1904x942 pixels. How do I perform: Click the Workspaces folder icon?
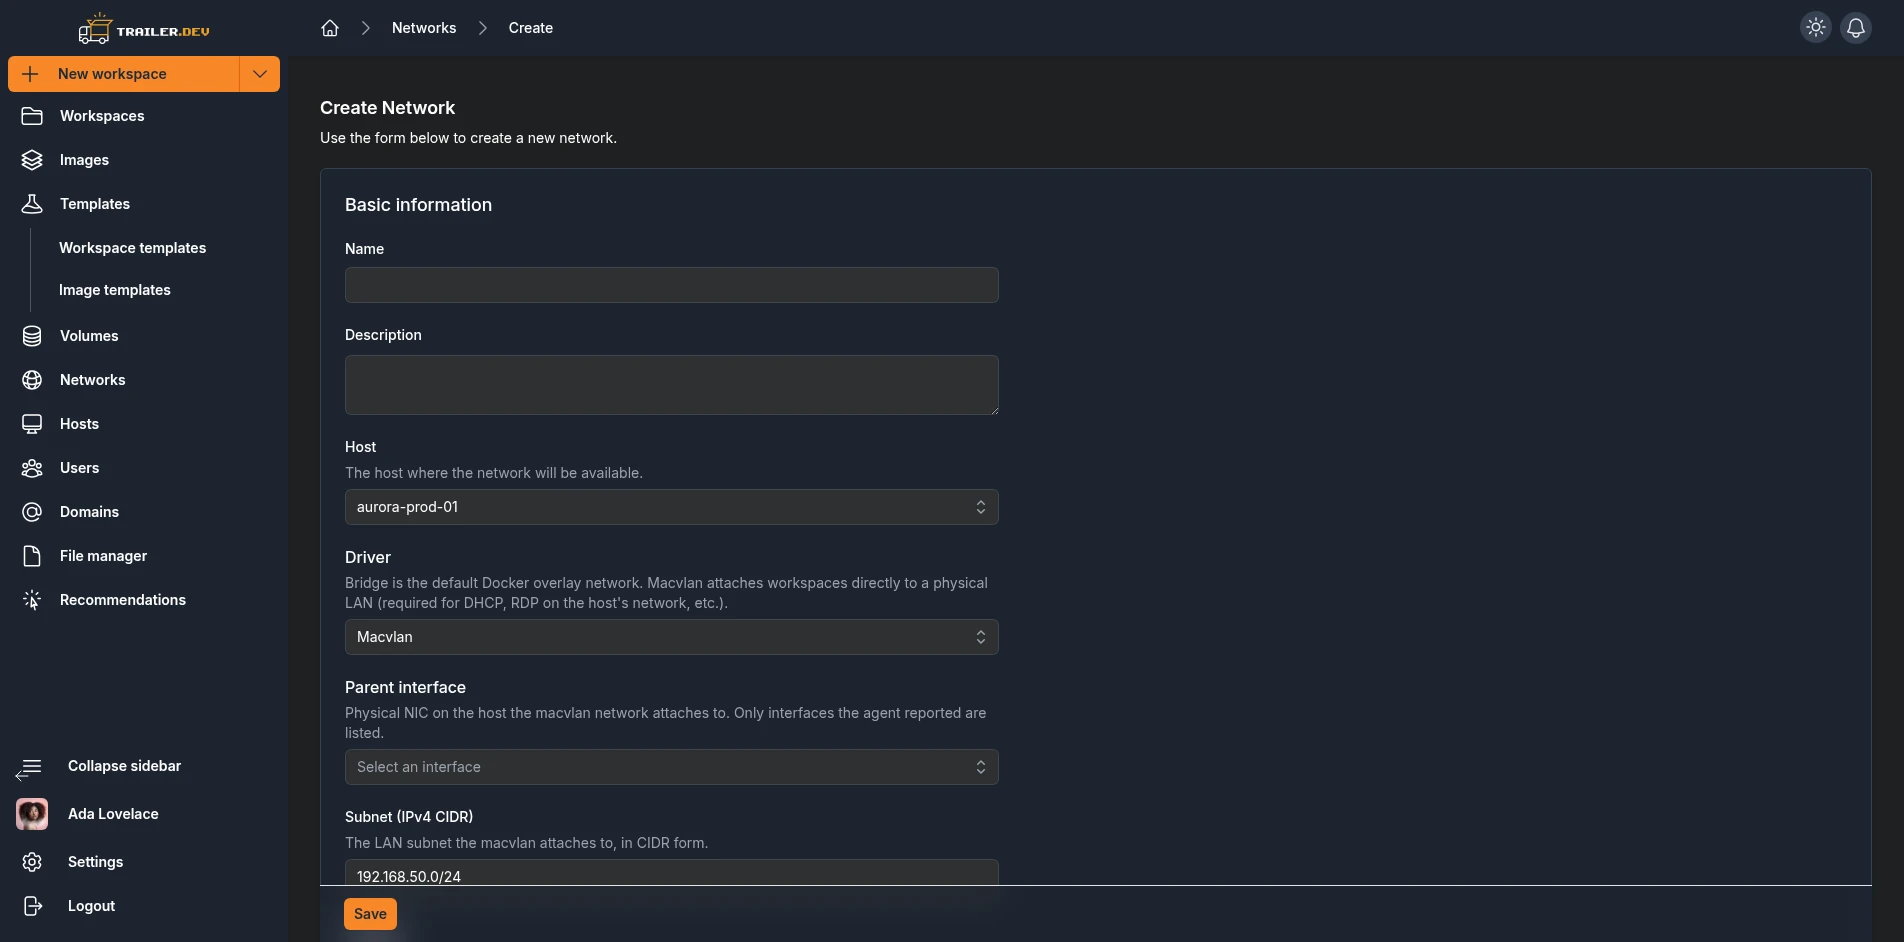point(32,116)
